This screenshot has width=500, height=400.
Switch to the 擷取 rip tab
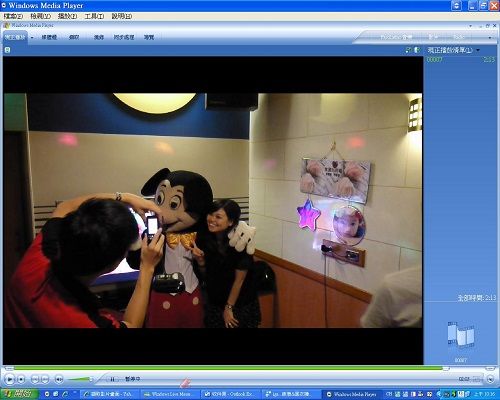coord(74,37)
